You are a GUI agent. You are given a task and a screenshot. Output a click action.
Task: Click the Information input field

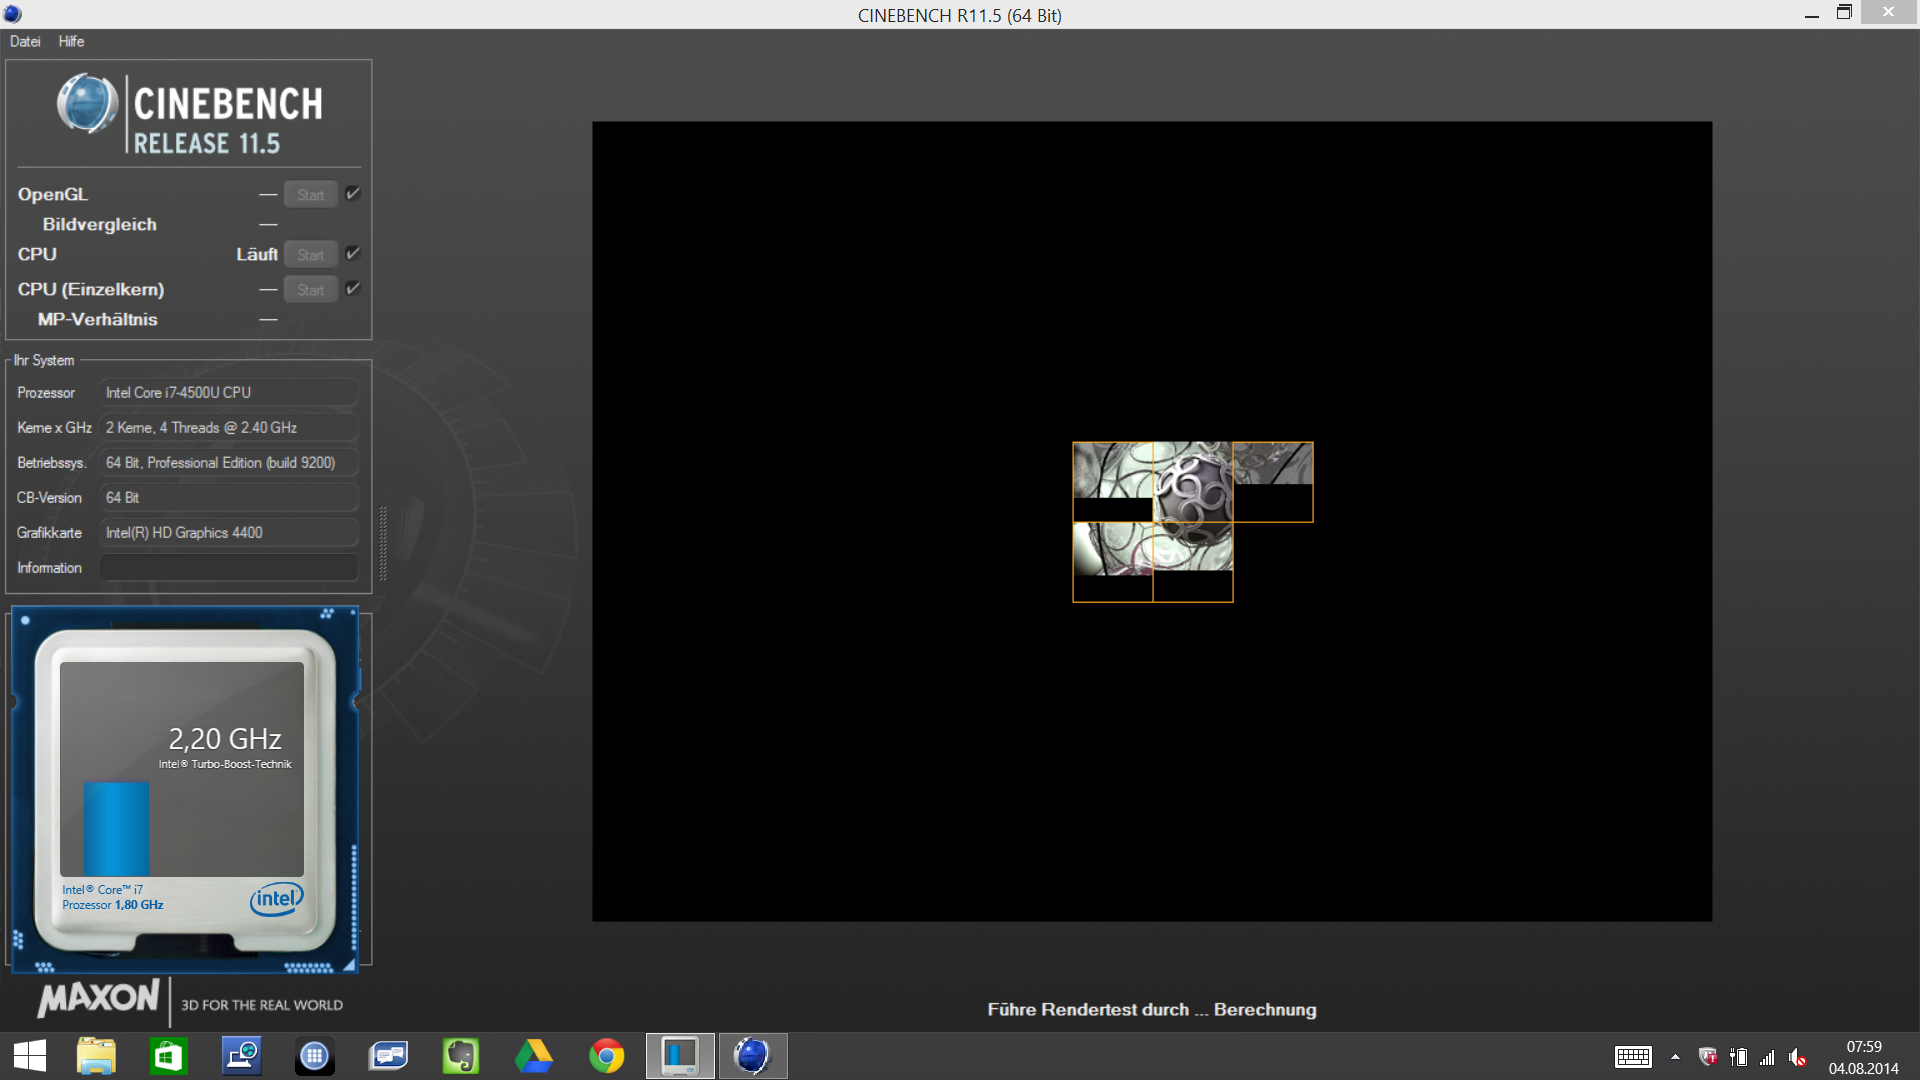(x=229, y=568)
